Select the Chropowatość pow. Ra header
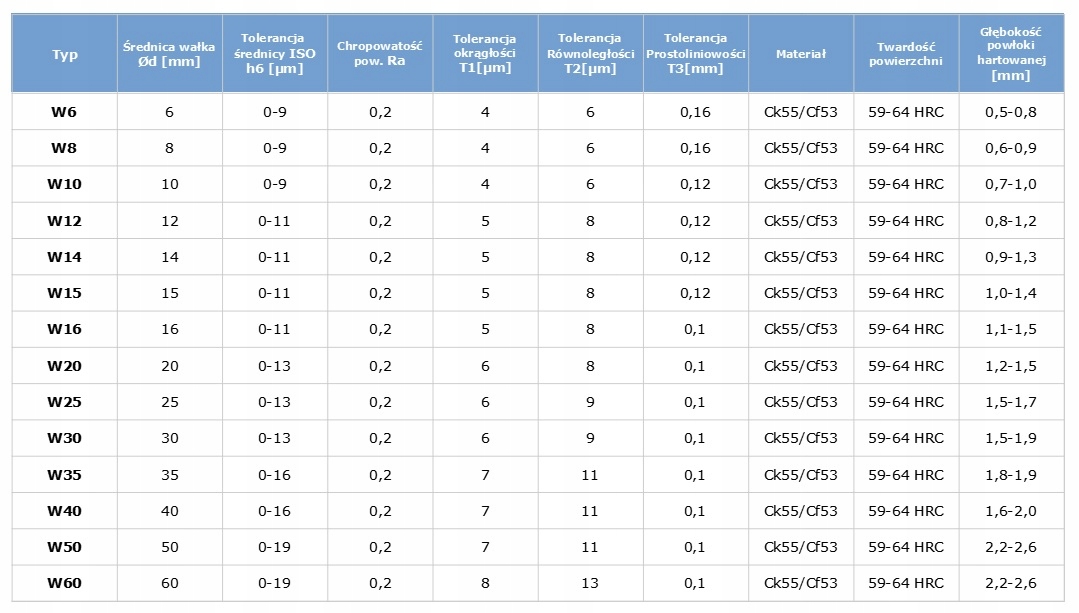Image resolution: width=1079 pixels, height=613 pixels. [x=380, y=54]
